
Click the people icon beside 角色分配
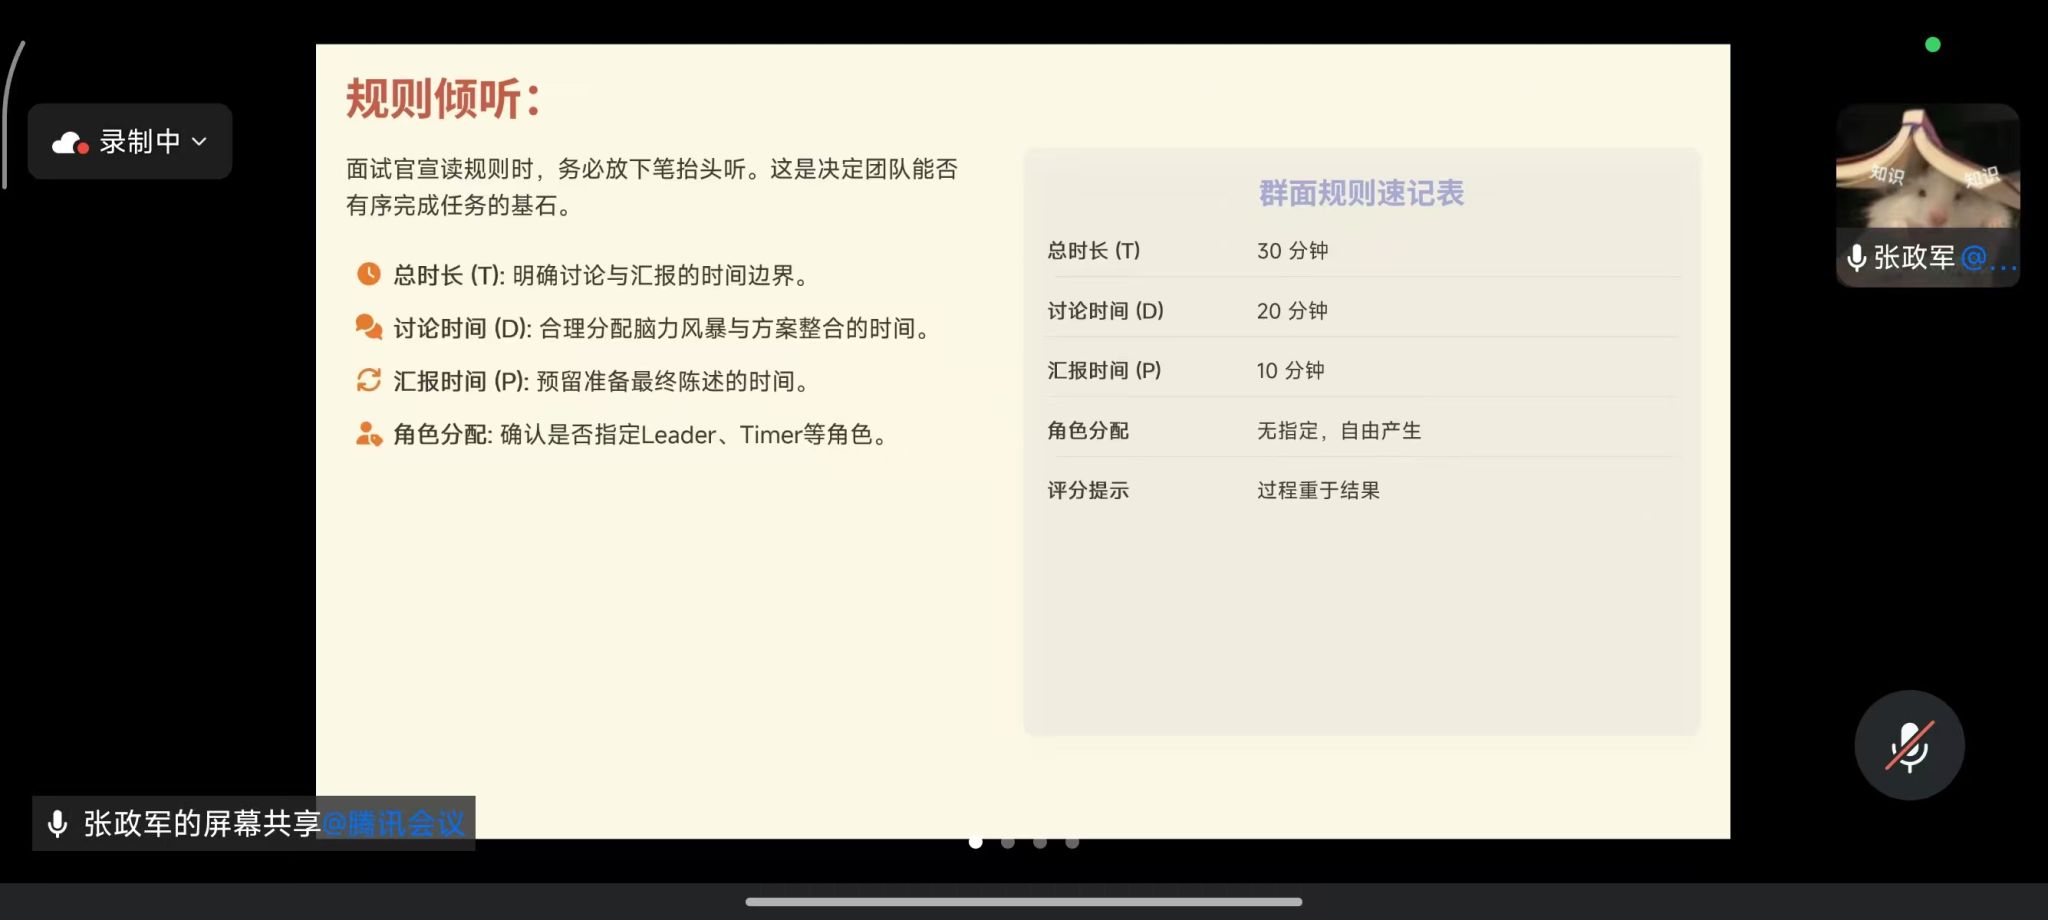369,434
